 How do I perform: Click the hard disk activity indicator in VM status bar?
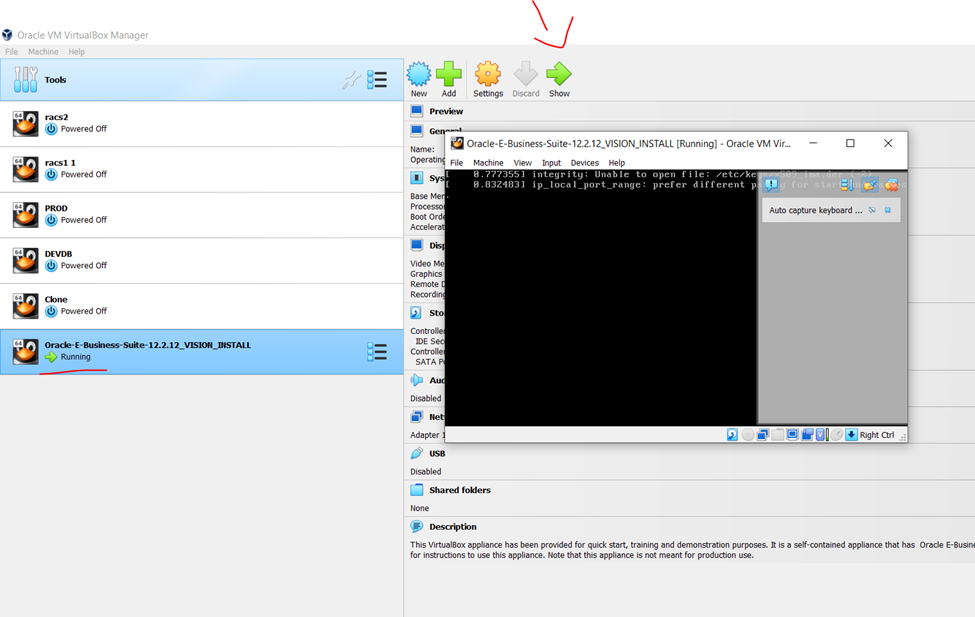tap(732, 435)
